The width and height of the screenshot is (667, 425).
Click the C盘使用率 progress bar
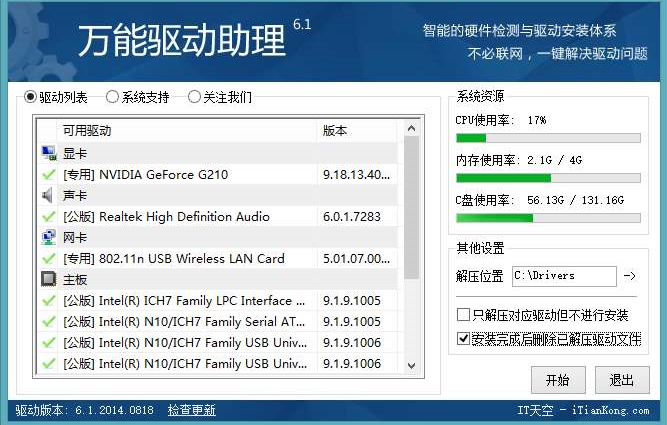[x=548, y=218]
